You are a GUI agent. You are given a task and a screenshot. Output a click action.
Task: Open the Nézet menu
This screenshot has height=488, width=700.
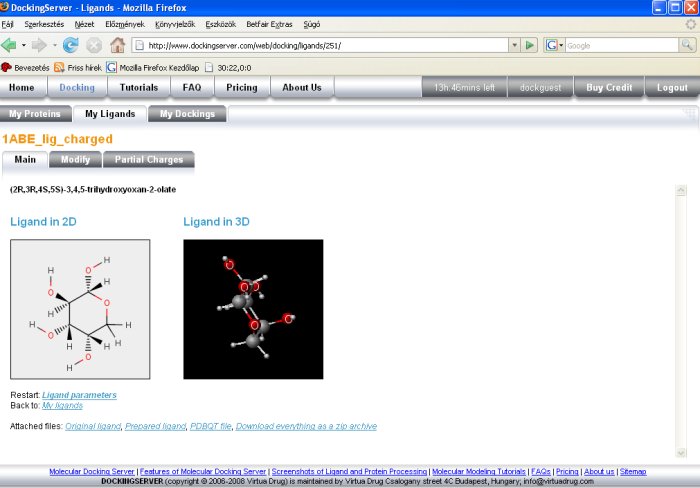(x=84, y=24)
